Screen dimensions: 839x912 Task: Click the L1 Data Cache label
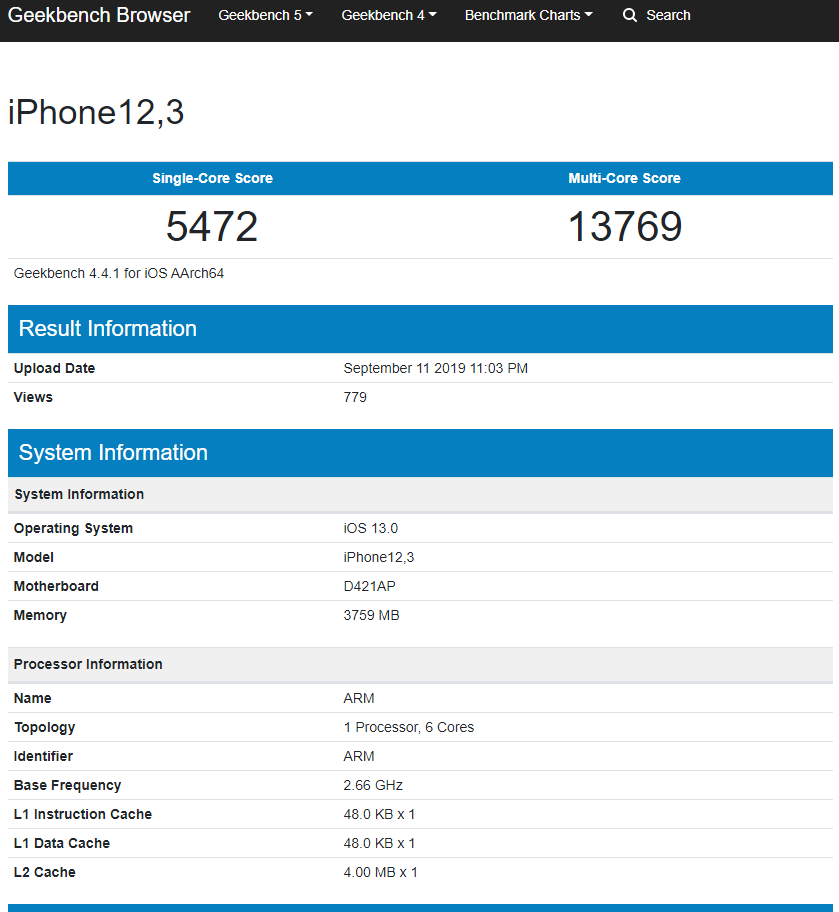pos(62,843)
